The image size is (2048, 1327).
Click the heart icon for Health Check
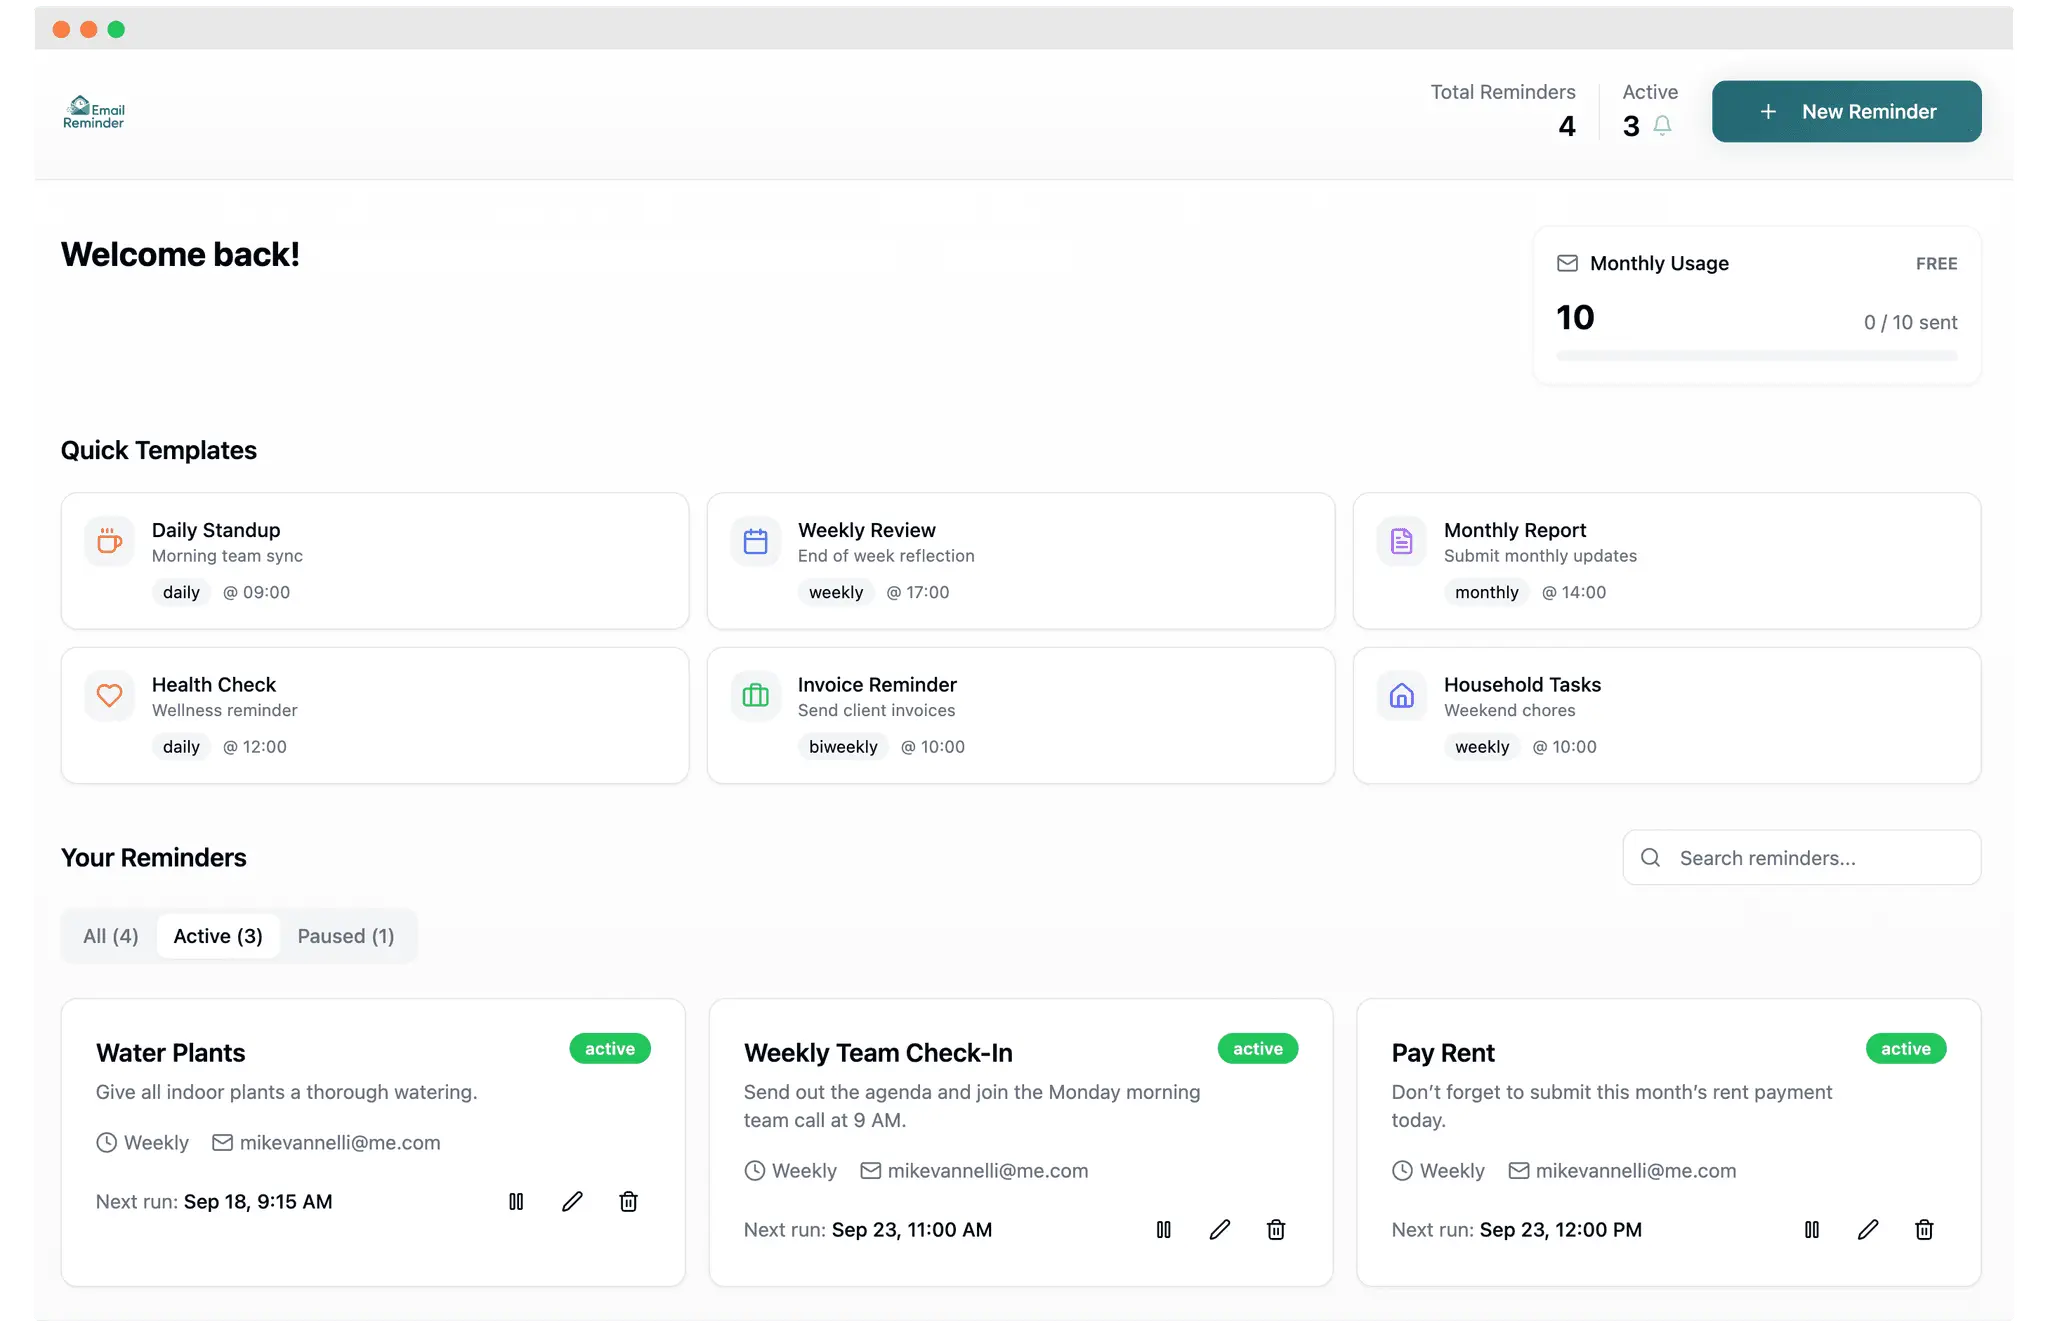point(109,695)
